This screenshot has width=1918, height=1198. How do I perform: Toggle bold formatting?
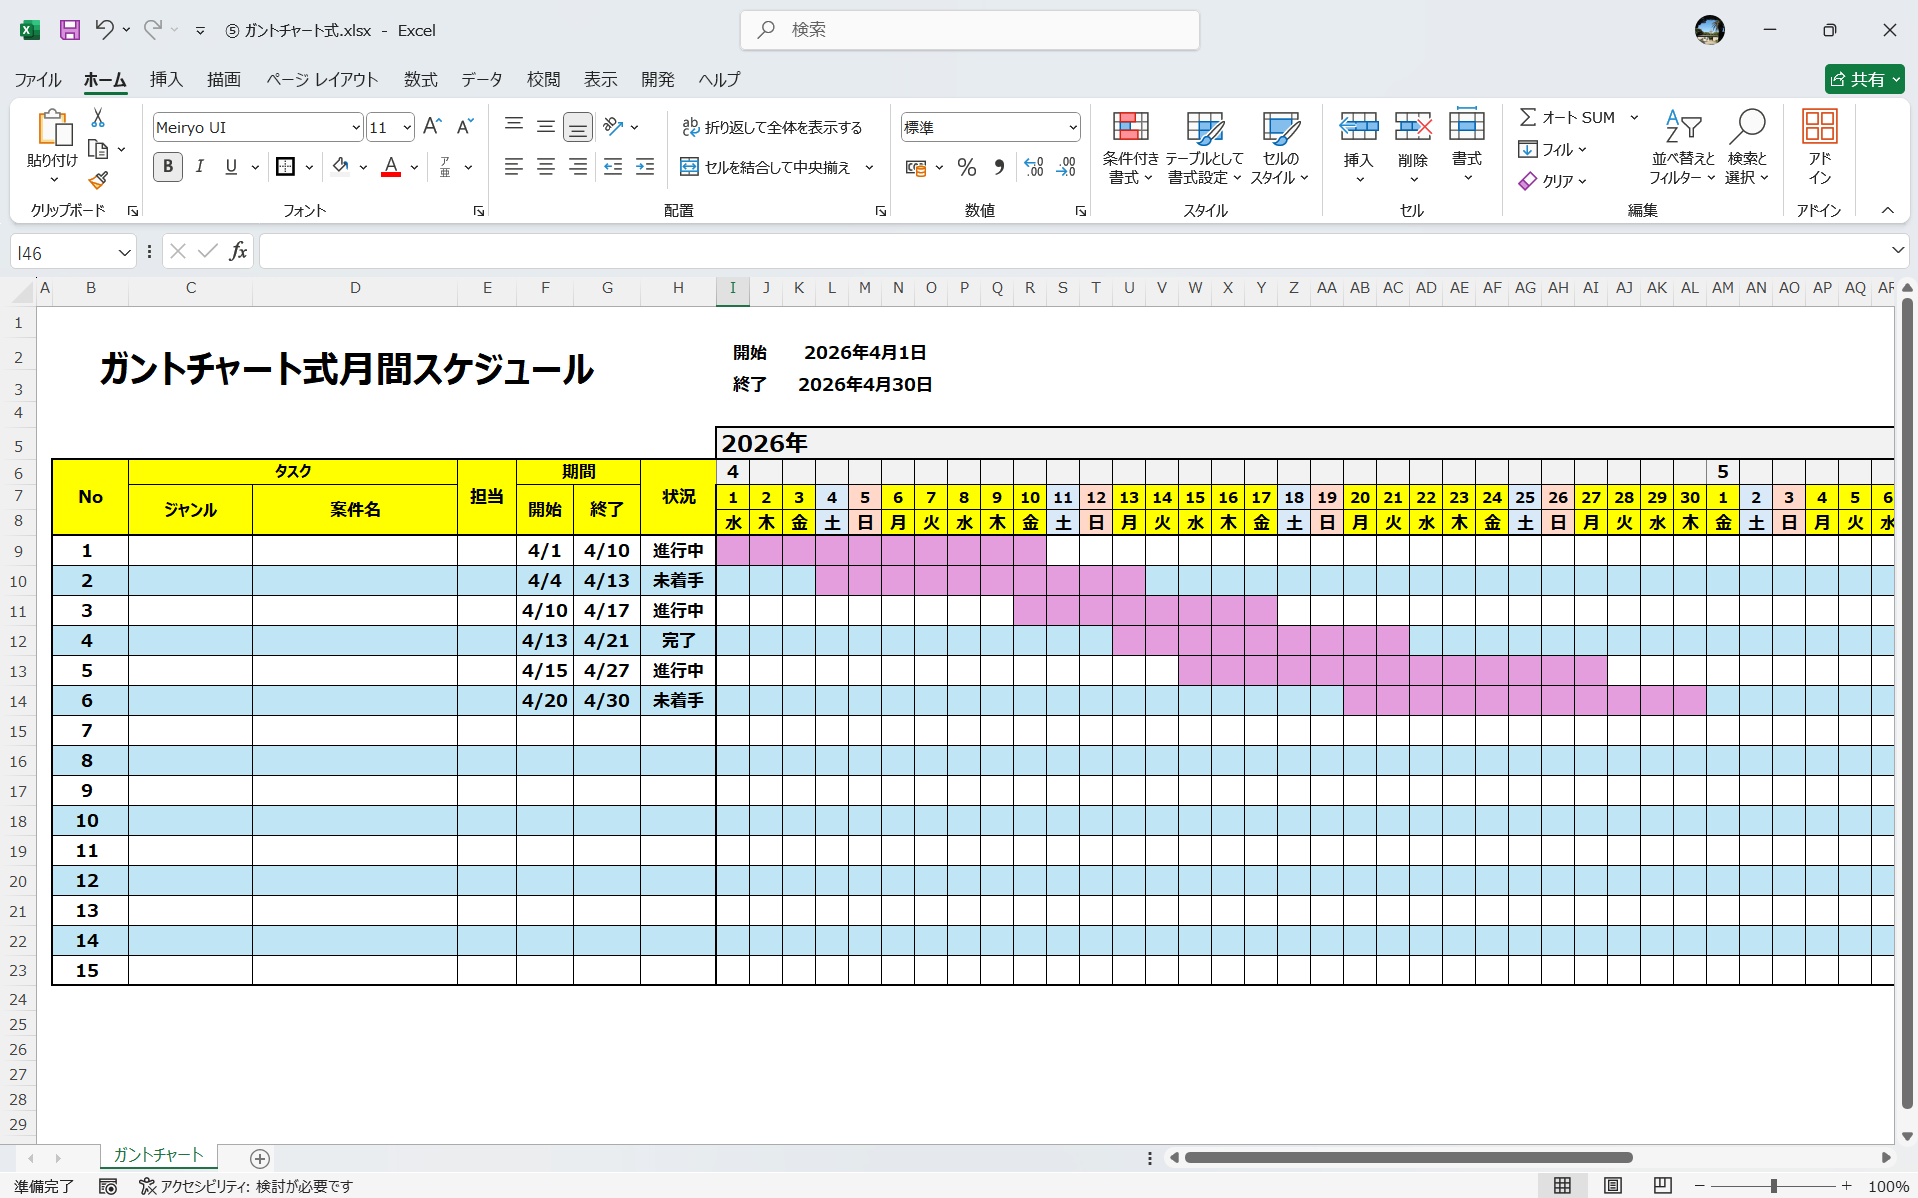pyautogui.click(x=167, y=167)
